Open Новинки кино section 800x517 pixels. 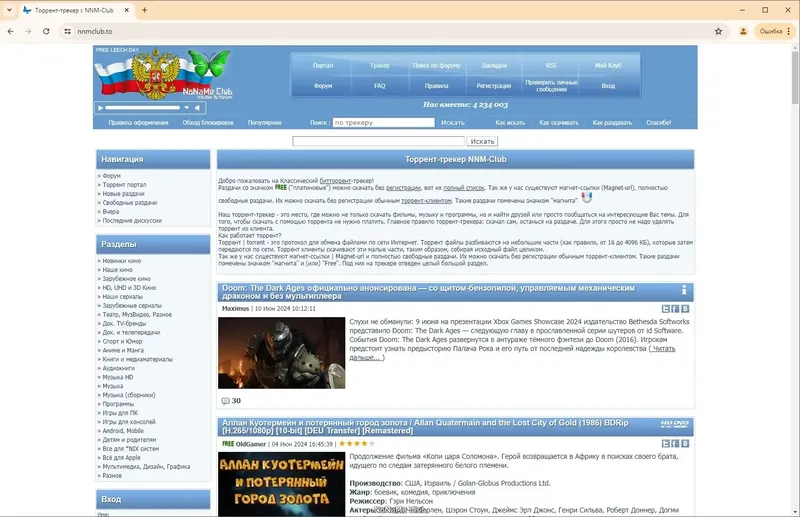[x=121, y=261]
